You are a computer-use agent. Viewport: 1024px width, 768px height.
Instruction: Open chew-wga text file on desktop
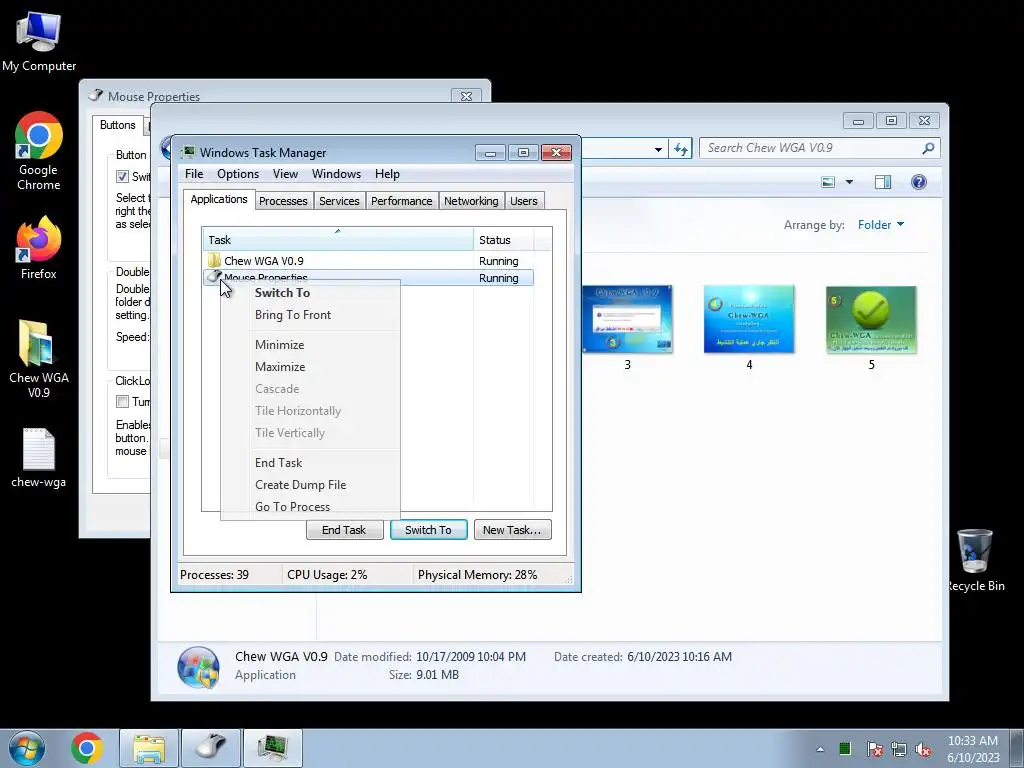[39, 457]
